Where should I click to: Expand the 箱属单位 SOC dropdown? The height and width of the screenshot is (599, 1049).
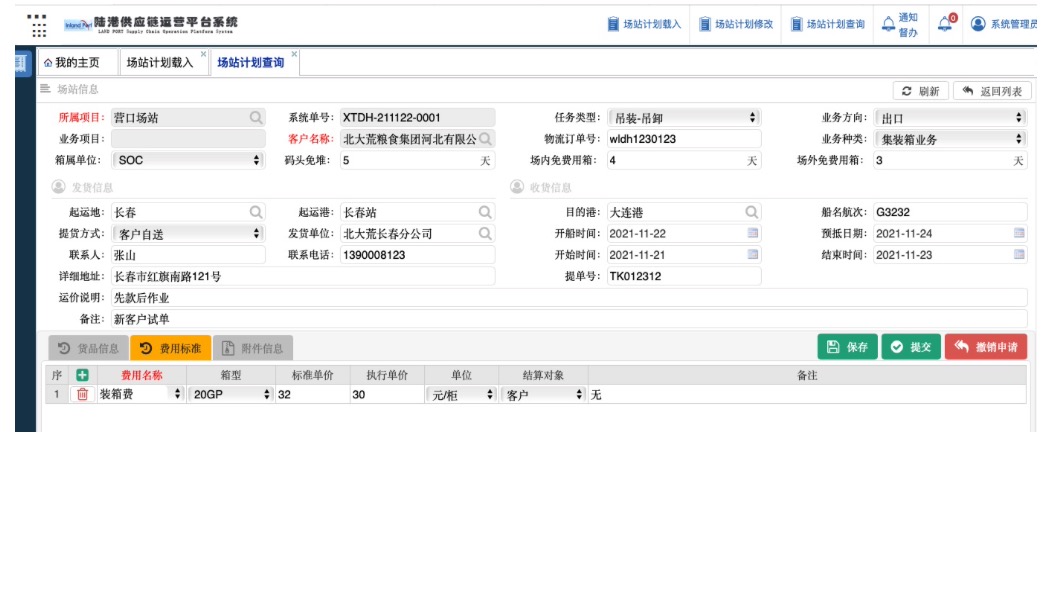pyautogui.click(x=188, y=160)
